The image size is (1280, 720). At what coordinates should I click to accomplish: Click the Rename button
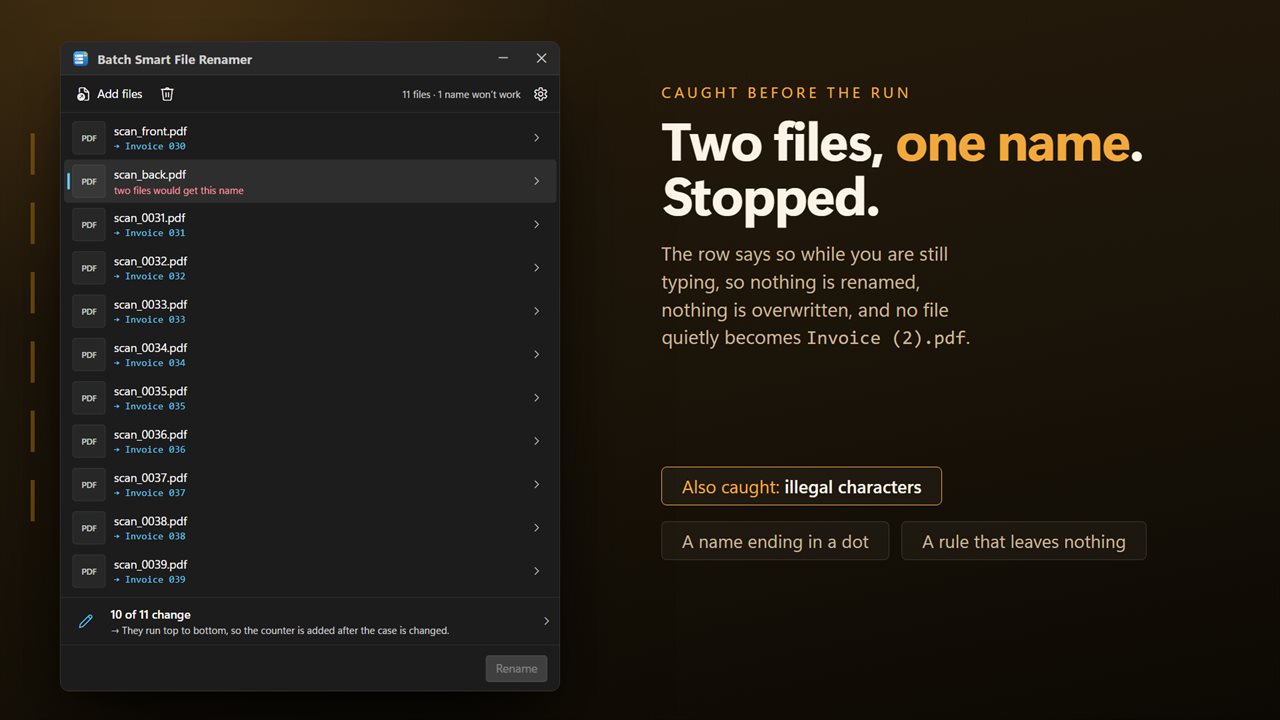coord(516,668)
